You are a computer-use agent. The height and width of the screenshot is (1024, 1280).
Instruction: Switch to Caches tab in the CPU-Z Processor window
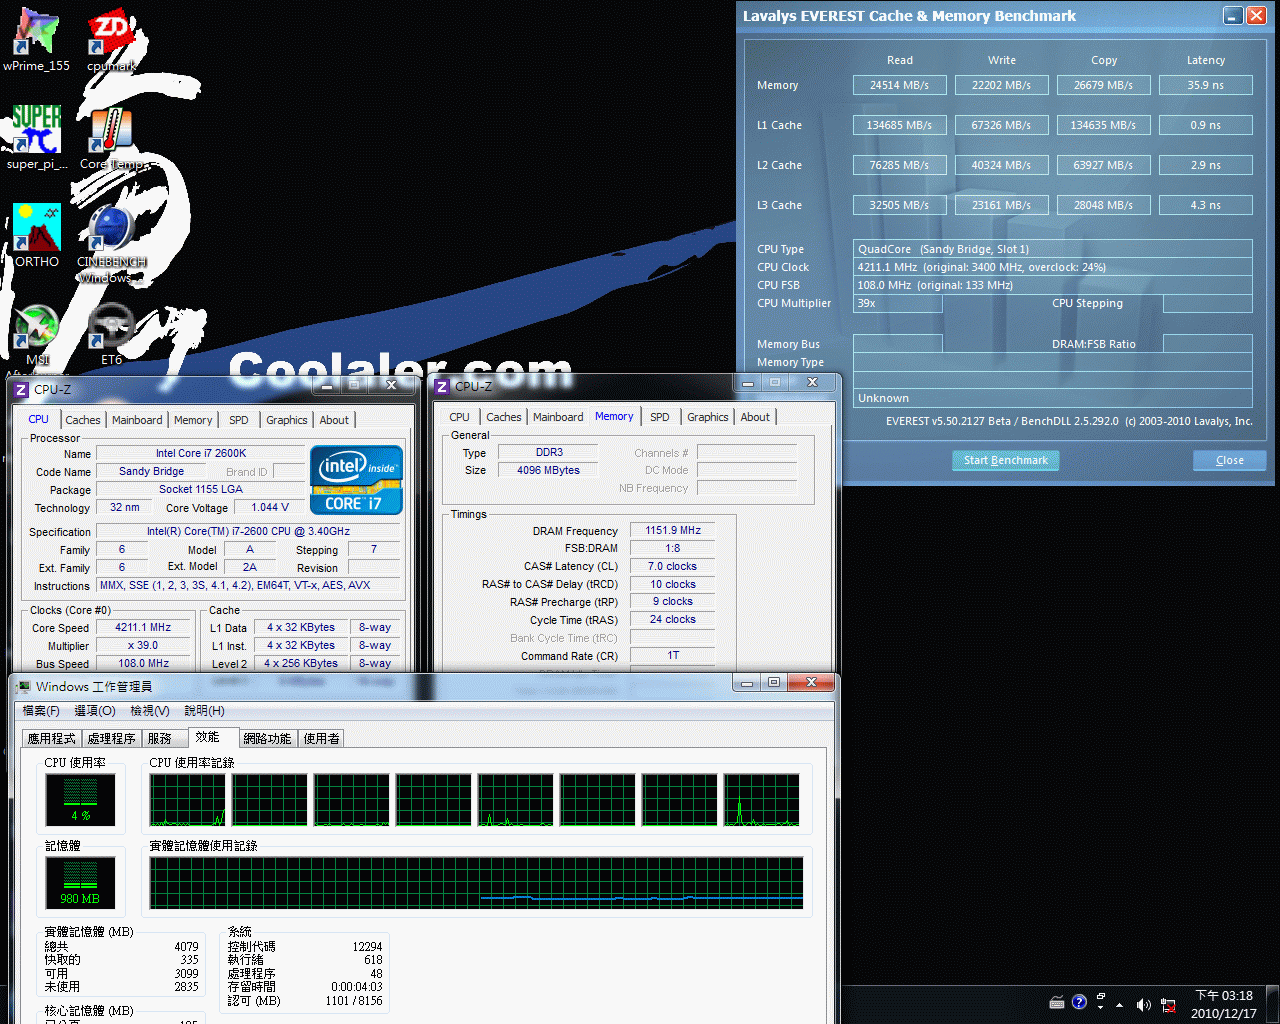[83, 420]
